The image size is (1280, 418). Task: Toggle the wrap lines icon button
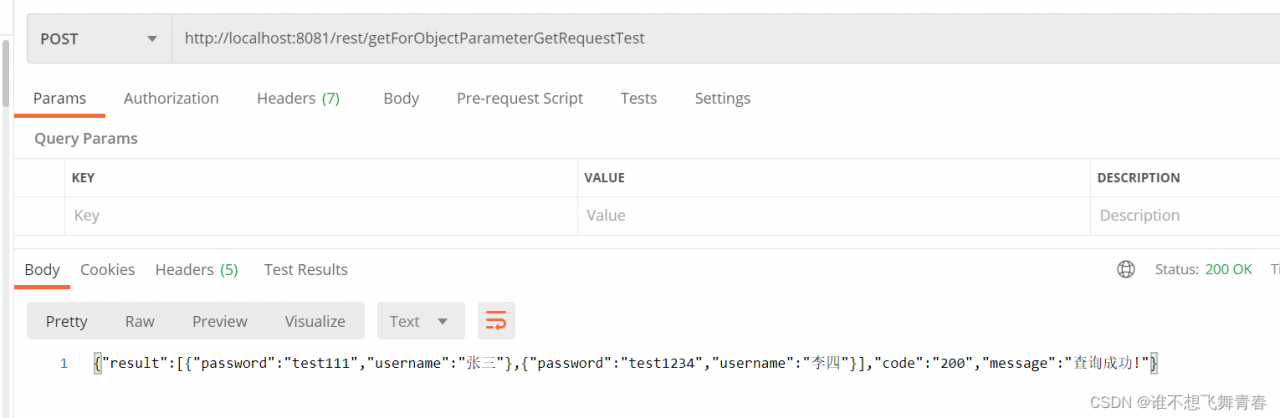point(496,321)
